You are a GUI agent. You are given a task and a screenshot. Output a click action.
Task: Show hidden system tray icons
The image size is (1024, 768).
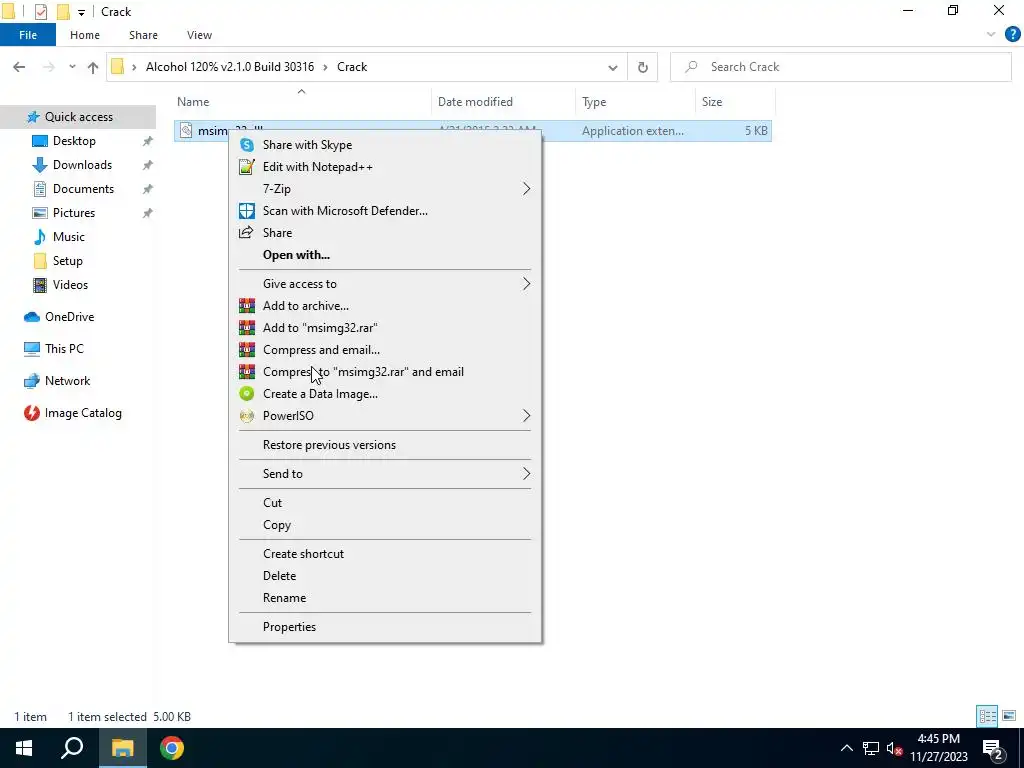point(846,748)
